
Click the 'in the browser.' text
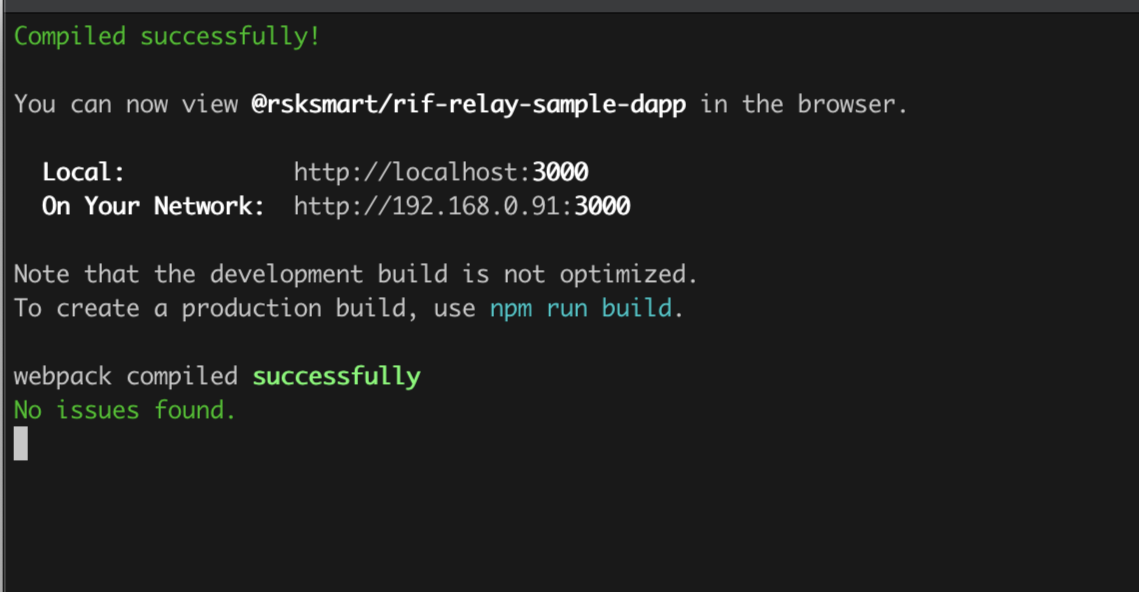tap(804, 104)
